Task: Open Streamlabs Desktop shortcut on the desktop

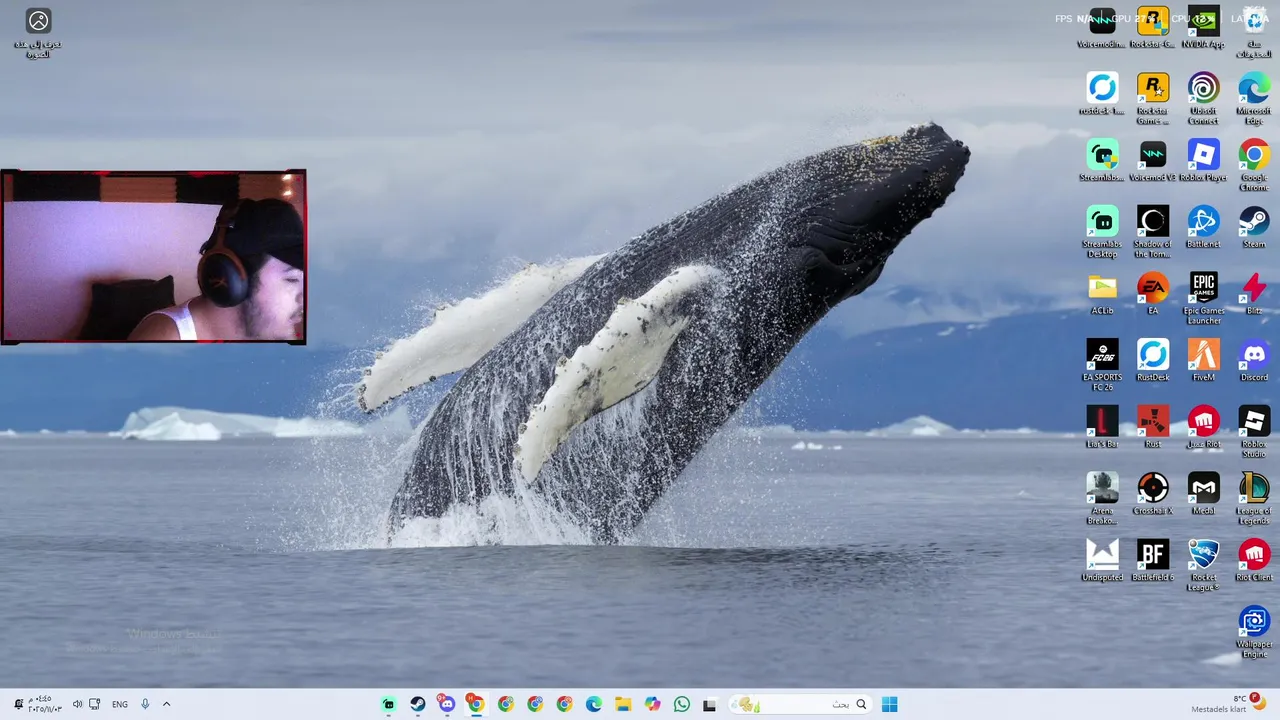Action: click(1102, 232)
